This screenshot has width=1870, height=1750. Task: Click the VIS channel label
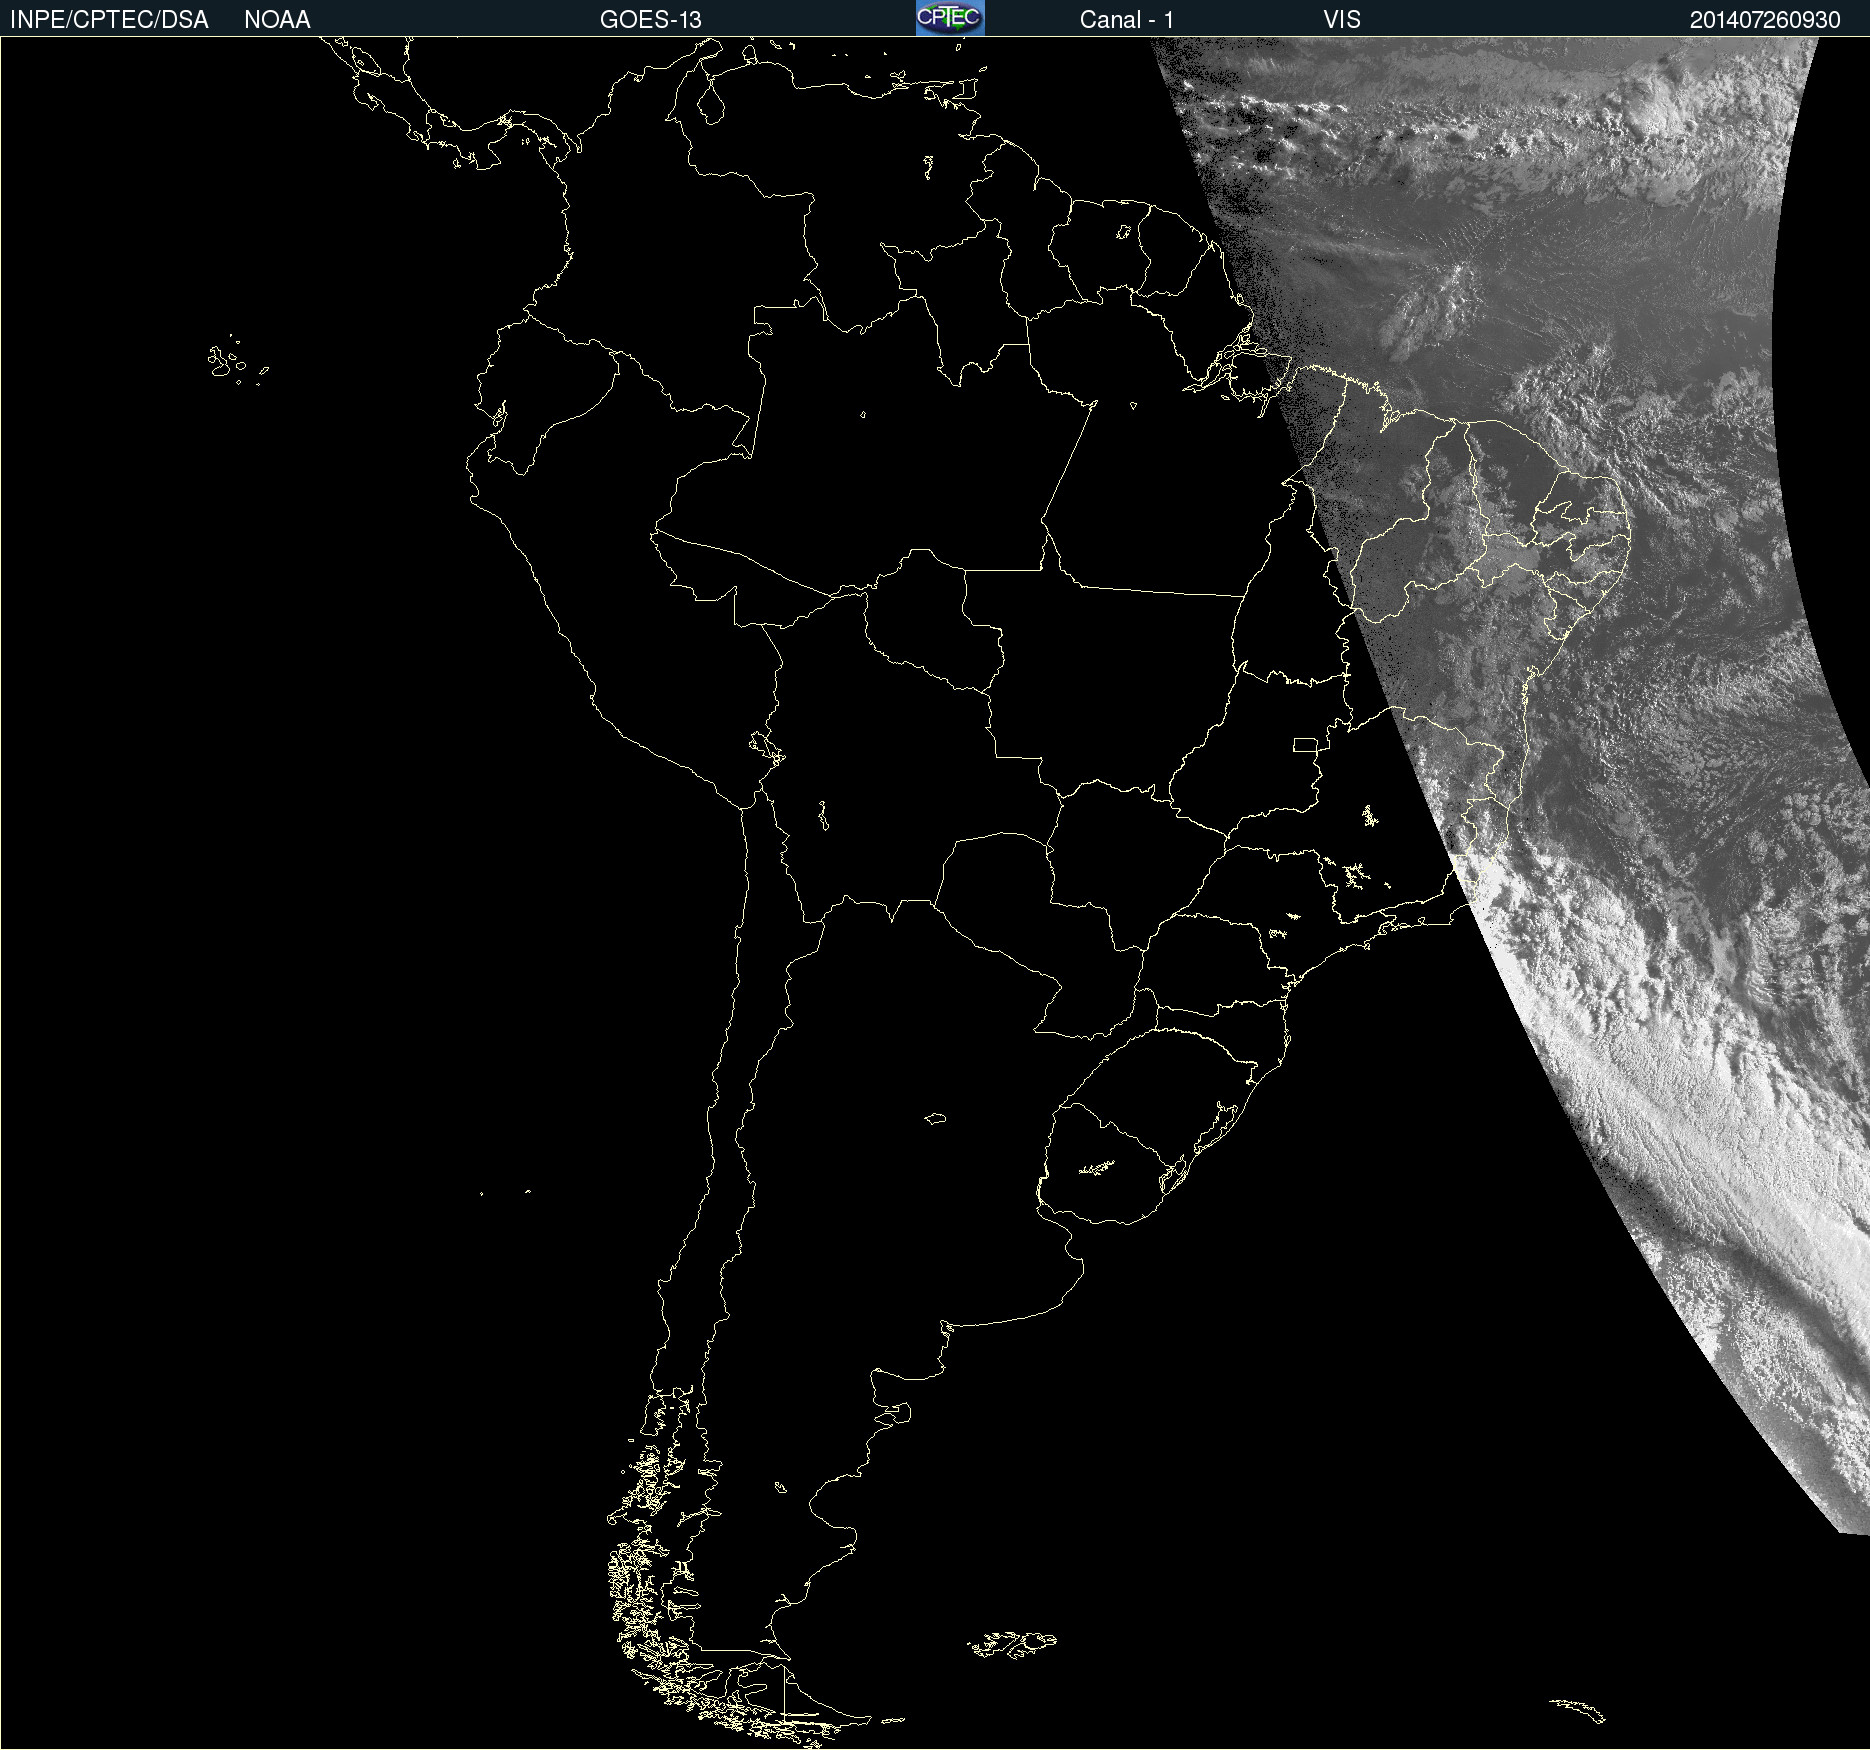click(1342, 20)
